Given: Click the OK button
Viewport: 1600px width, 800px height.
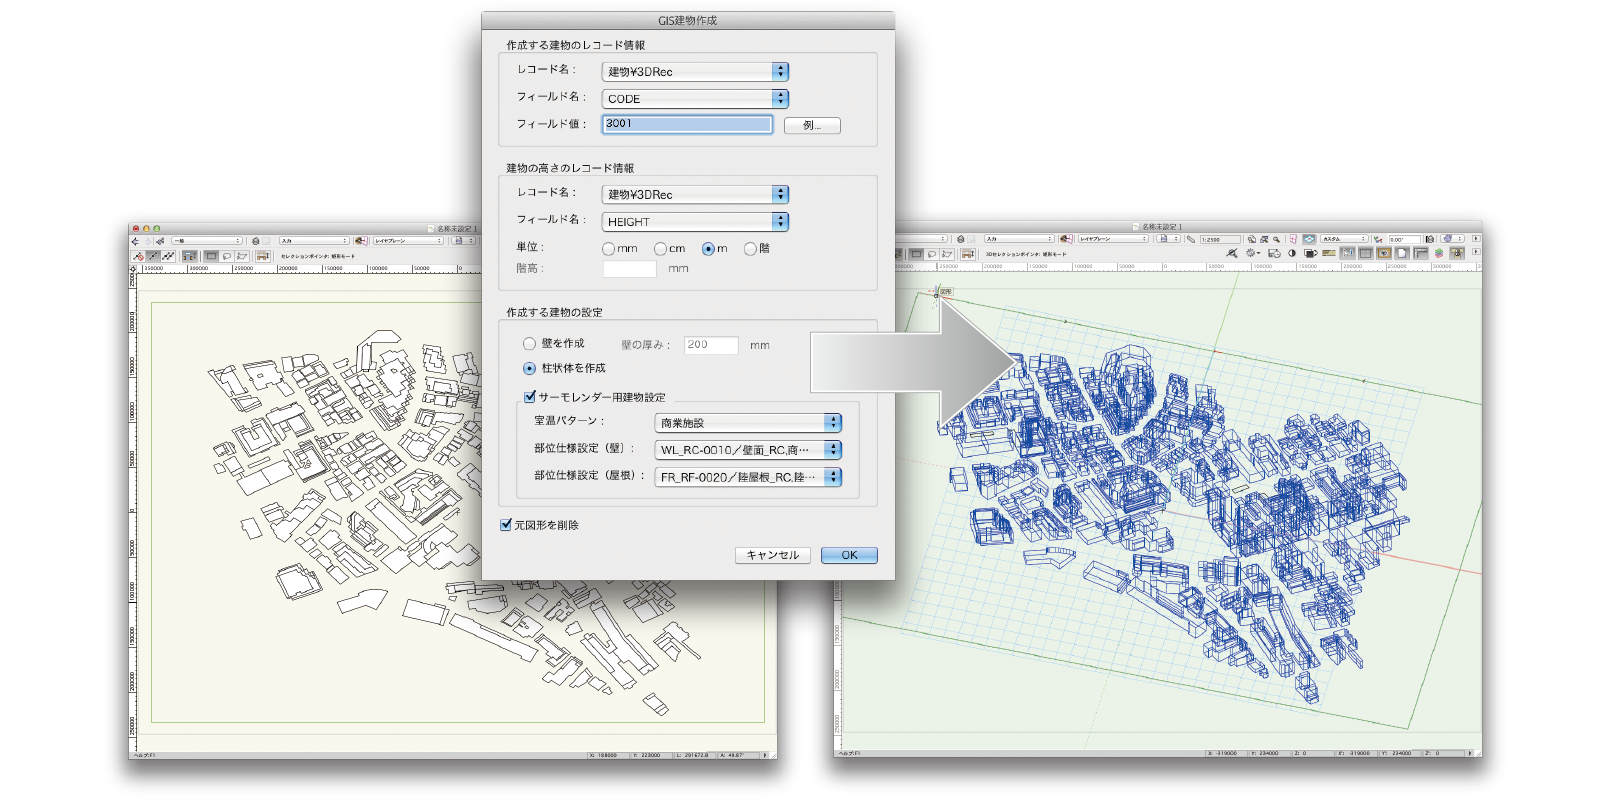Looking at the screenshot, I should pos(849,555).
